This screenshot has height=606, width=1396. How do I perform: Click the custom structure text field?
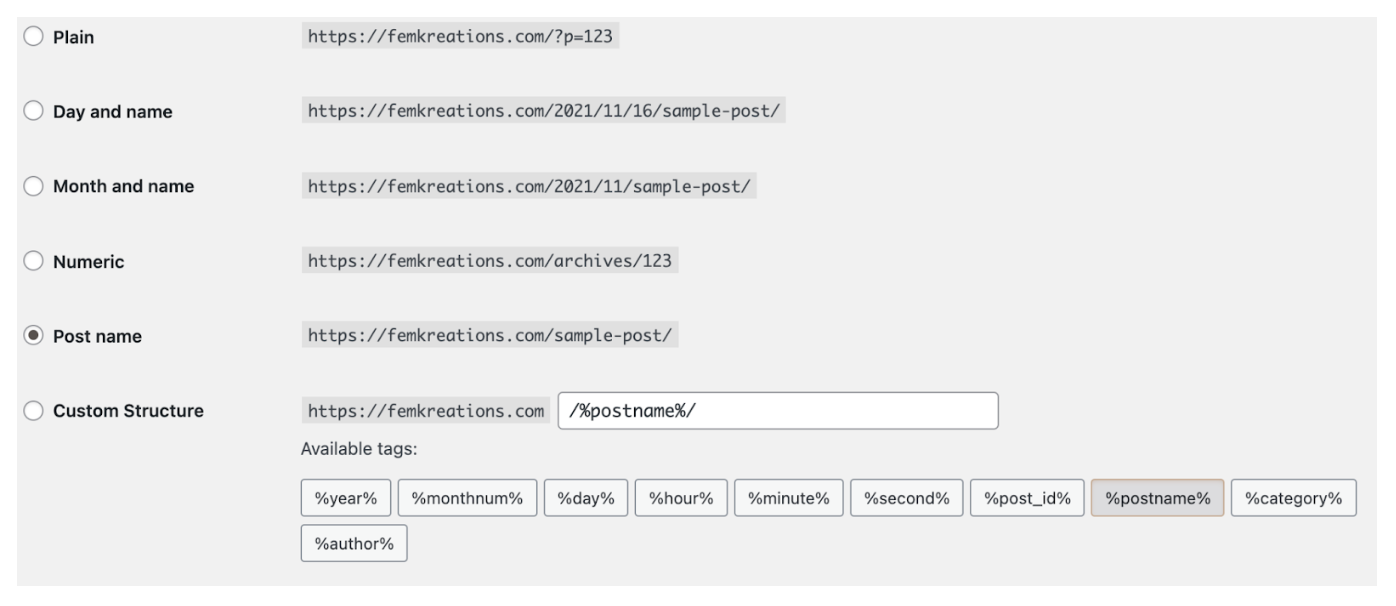(778, 411)
